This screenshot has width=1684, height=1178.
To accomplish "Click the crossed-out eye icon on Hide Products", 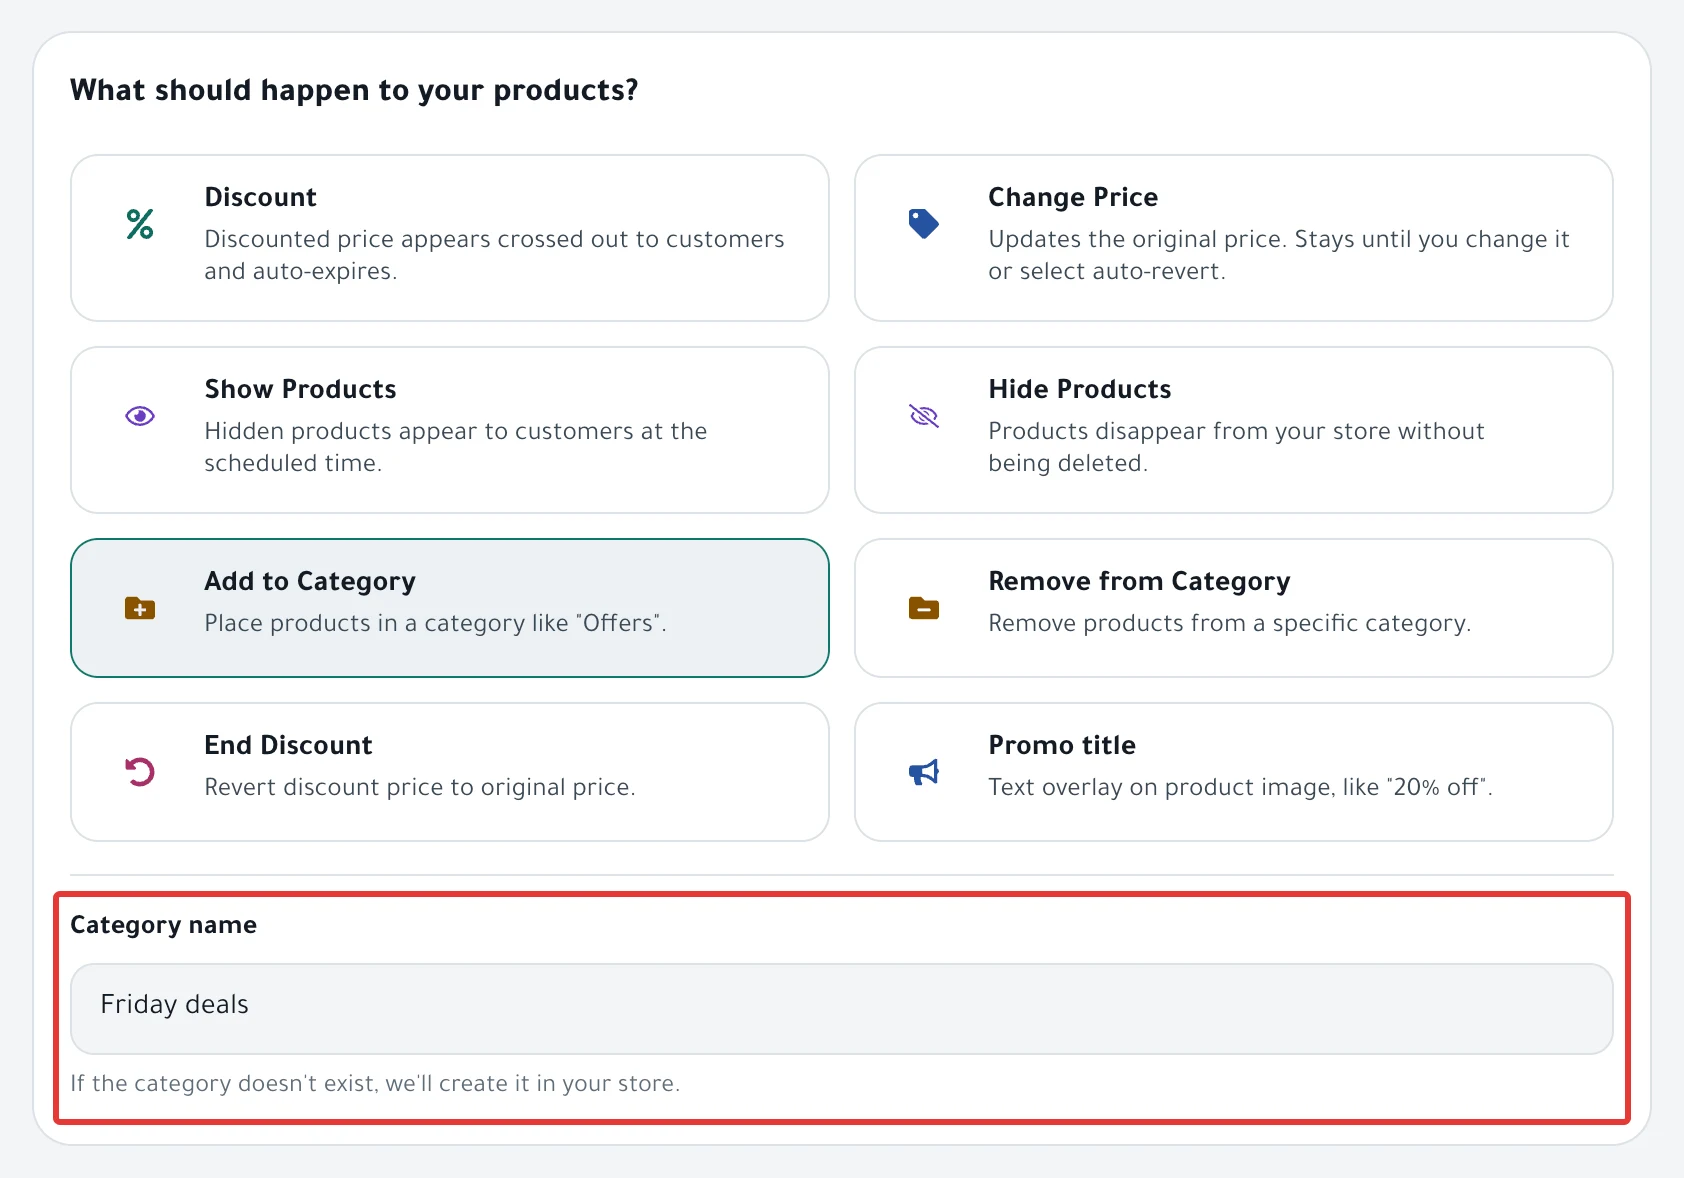I will [x=924, y=416].
